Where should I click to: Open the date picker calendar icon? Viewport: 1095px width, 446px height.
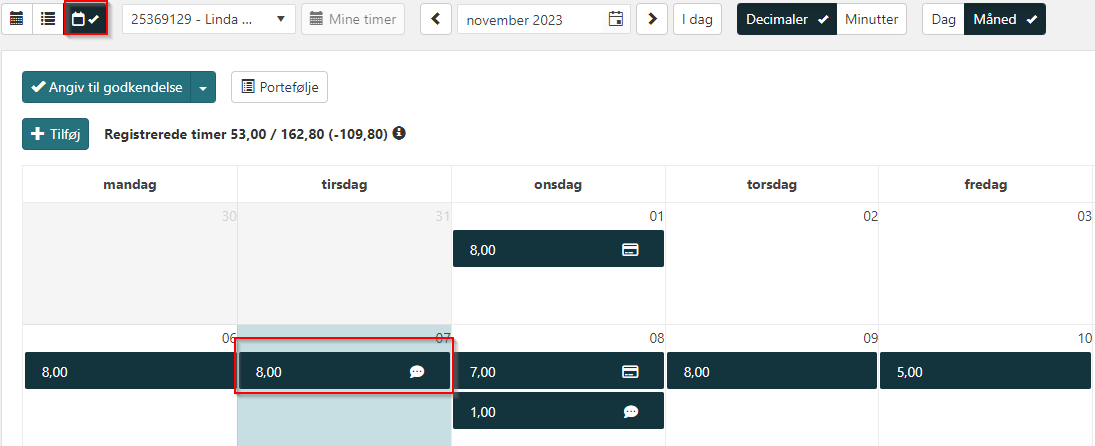616,19
